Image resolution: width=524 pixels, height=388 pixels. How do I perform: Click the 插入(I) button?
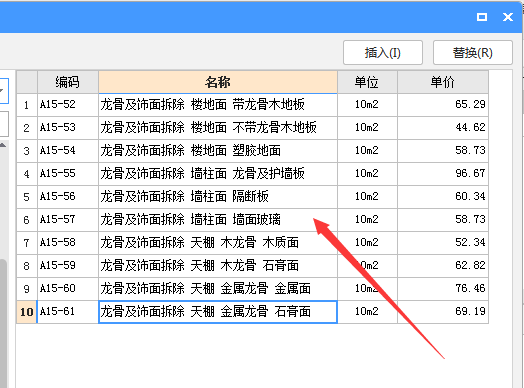click(x=383, y=52)
